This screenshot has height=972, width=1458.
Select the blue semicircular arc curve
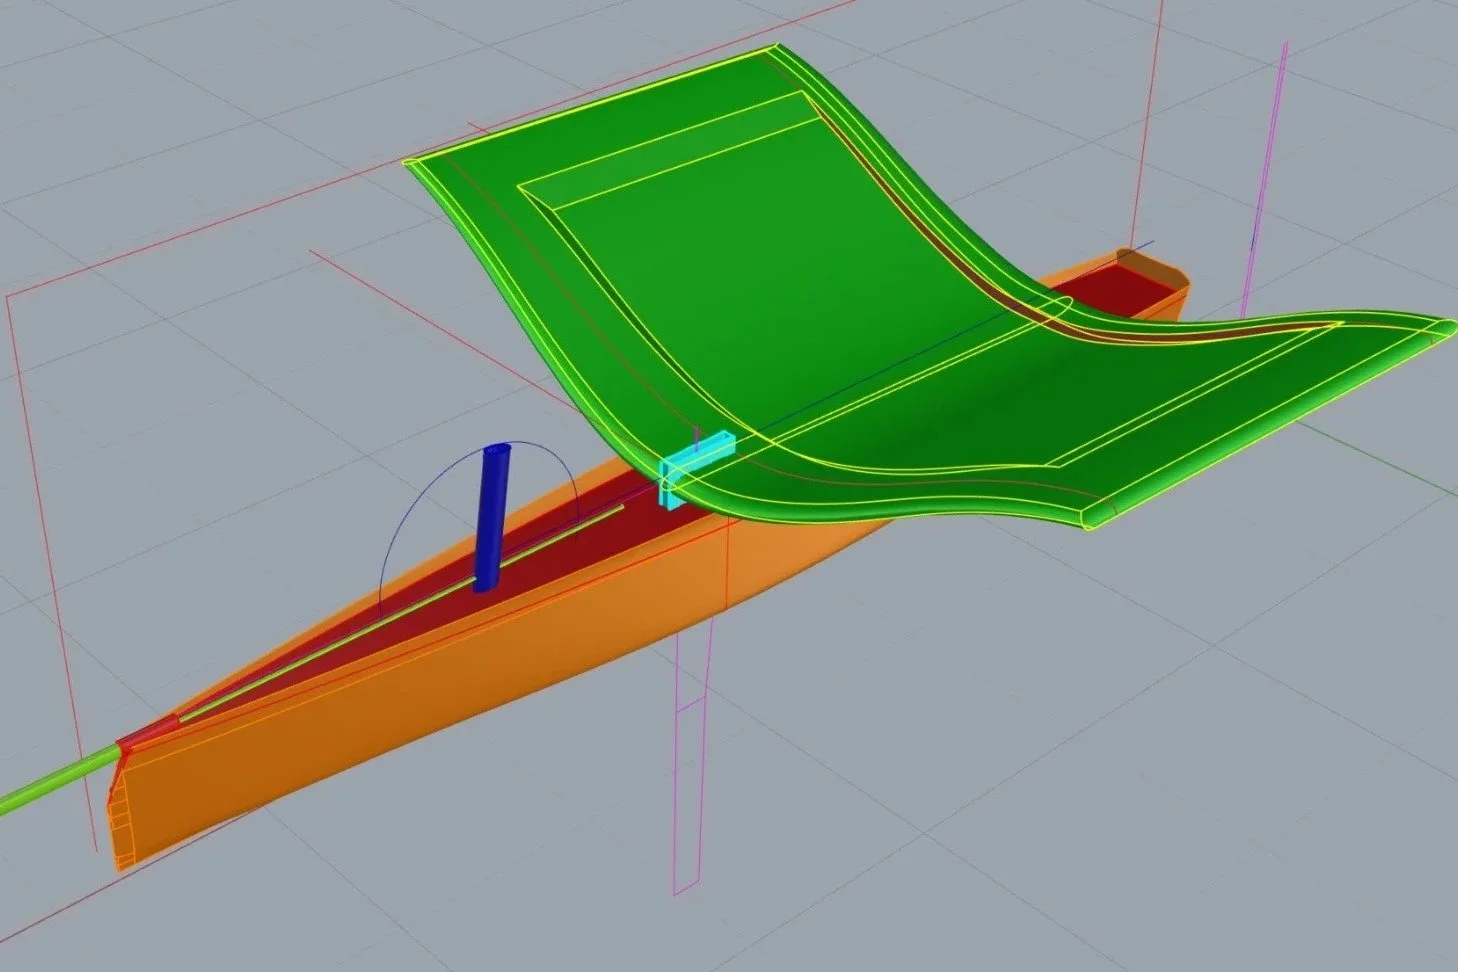pyautogui.click(x=478, y=525)
